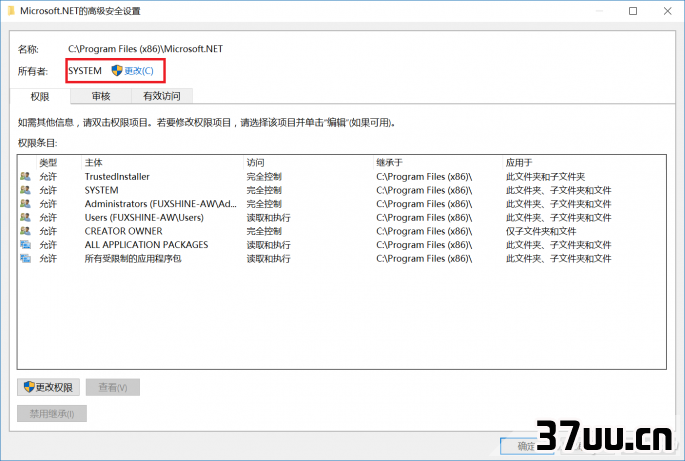The image size is (685, 461).
Task: Click the greyed 查看(V) button
Action: [x=113, y=387]
